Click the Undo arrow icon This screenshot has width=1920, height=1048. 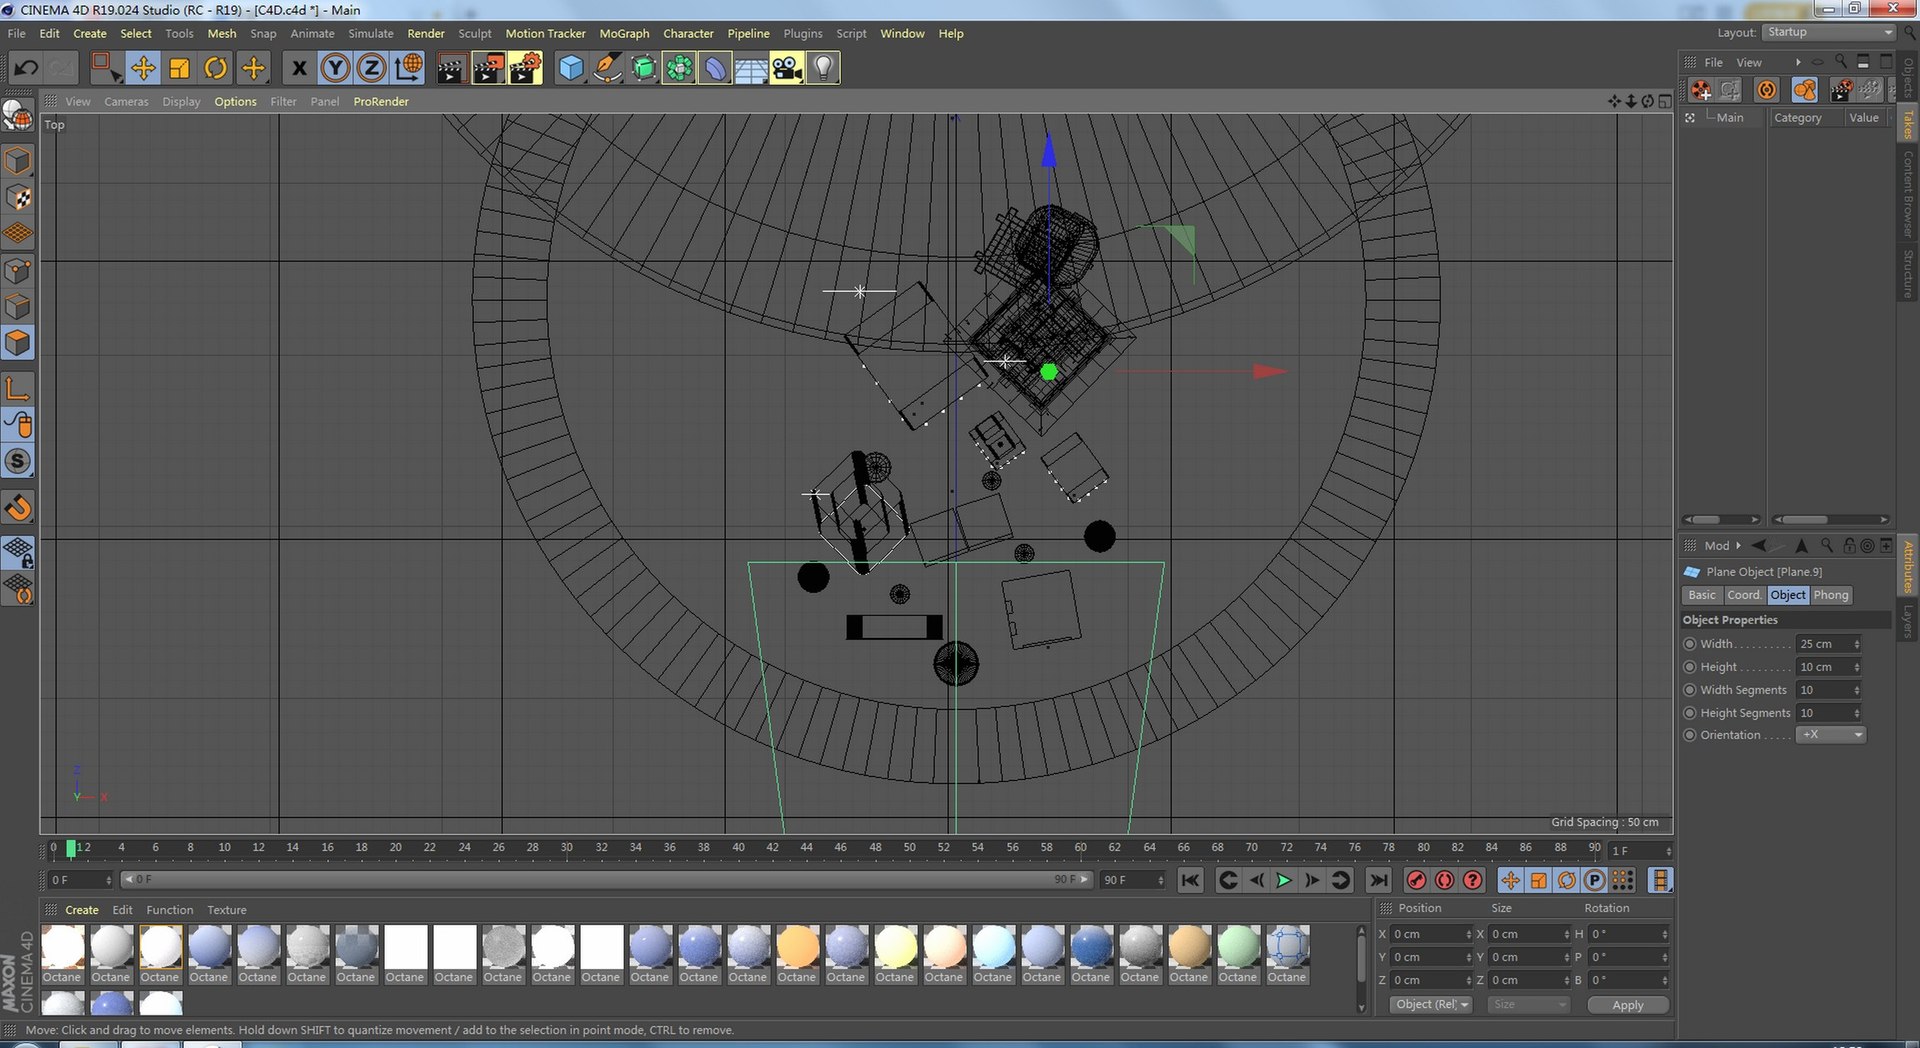[x=26, y=68]
